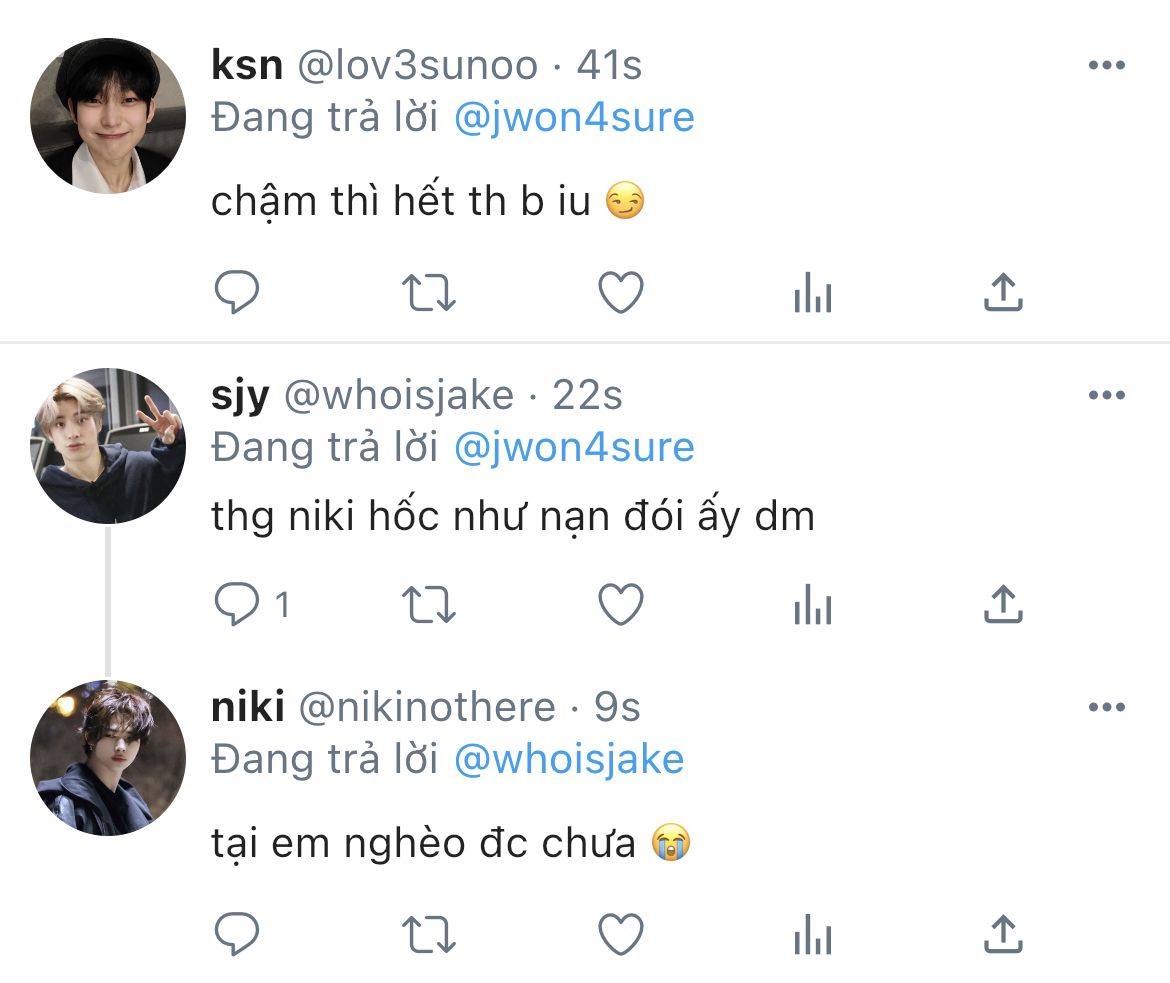Reply to niki's tweet
The image size is (1170, 983).
(x=237, y=934)
